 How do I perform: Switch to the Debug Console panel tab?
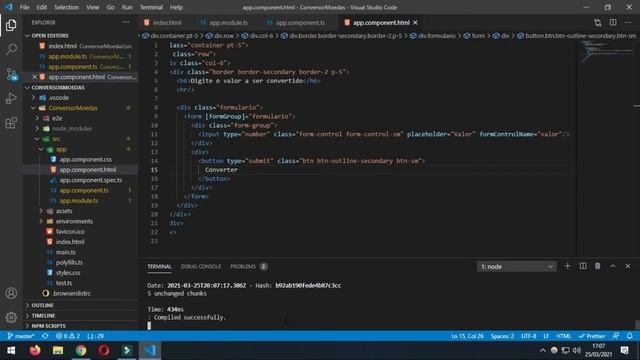click(x=201, y=266)
